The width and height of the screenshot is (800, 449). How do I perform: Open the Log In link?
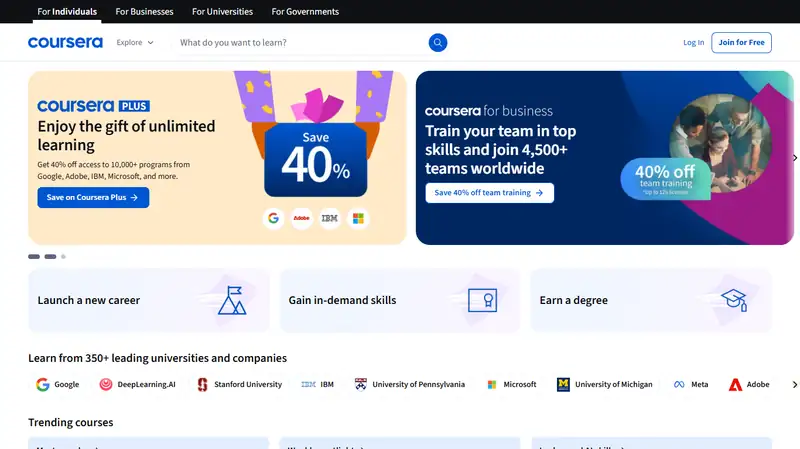point(693,42)
